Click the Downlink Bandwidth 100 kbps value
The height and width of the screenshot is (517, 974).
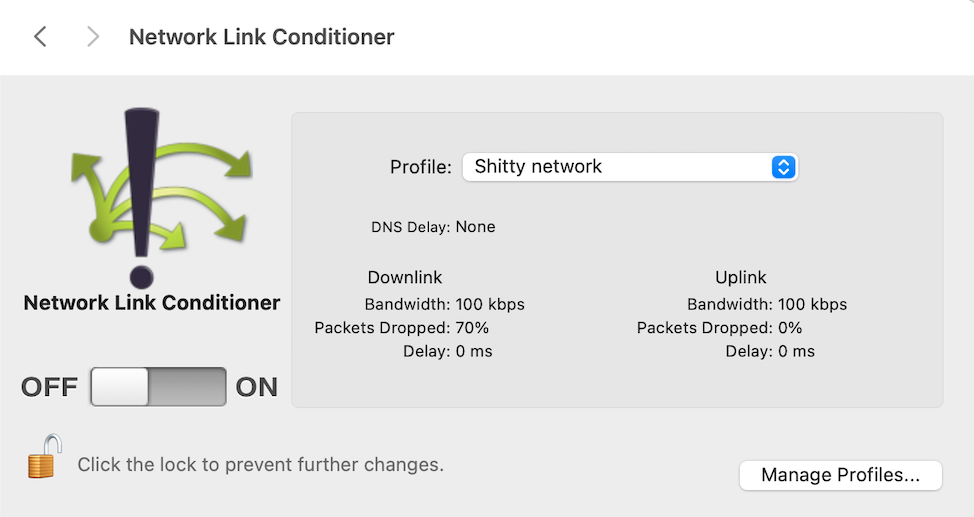(x=490, y=304)
